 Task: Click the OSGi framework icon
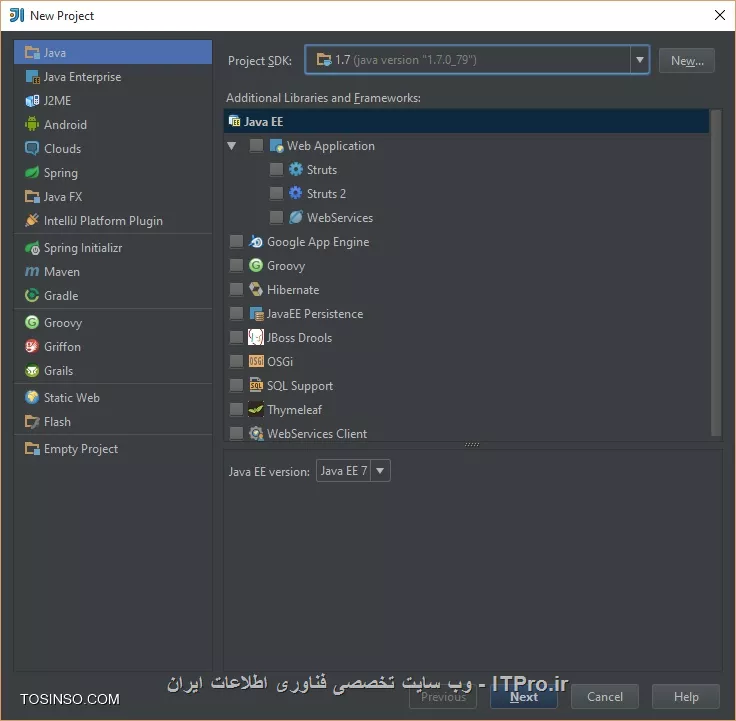pyautogui.click(x=256, y=361)
